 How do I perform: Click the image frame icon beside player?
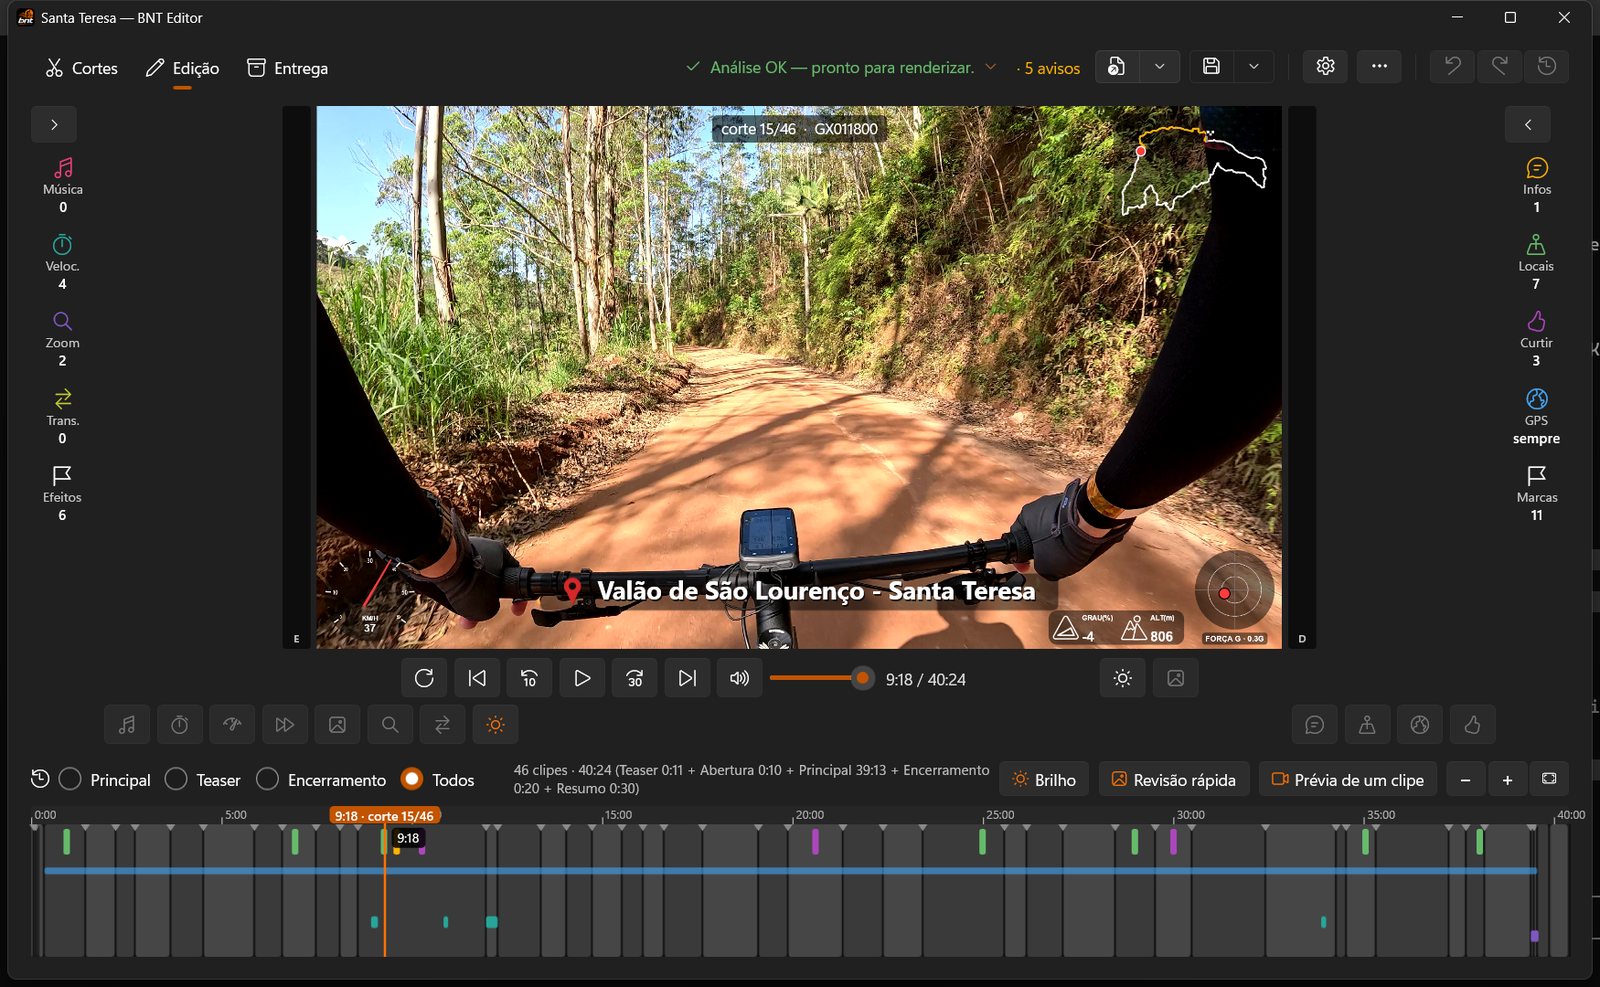coord(1176,678)
